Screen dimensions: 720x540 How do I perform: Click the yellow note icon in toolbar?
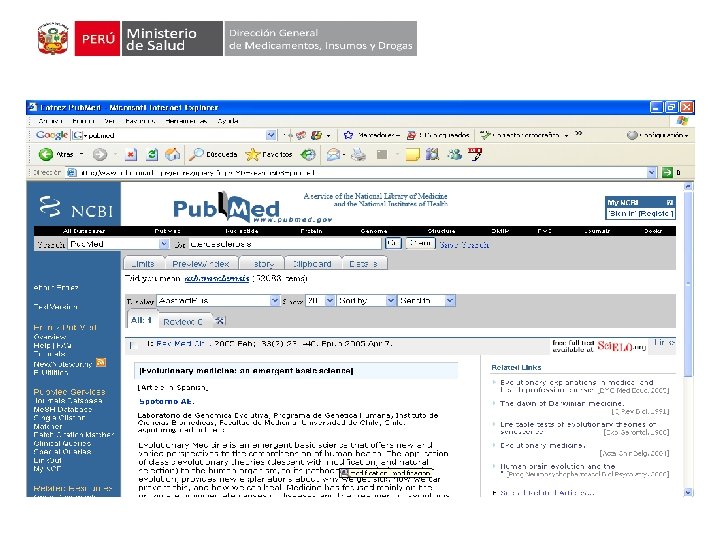[x=412, y=155]
